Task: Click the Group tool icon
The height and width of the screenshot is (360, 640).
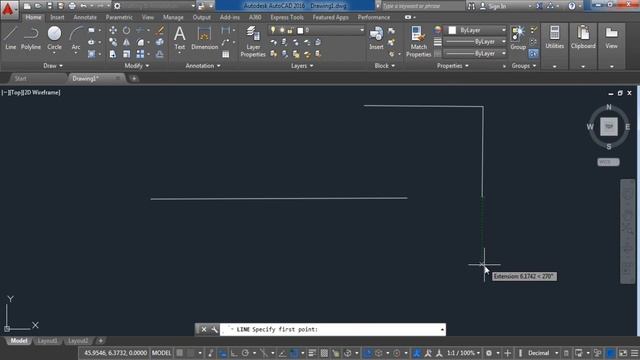Action: pyautogui.click(x=518, y=38)
